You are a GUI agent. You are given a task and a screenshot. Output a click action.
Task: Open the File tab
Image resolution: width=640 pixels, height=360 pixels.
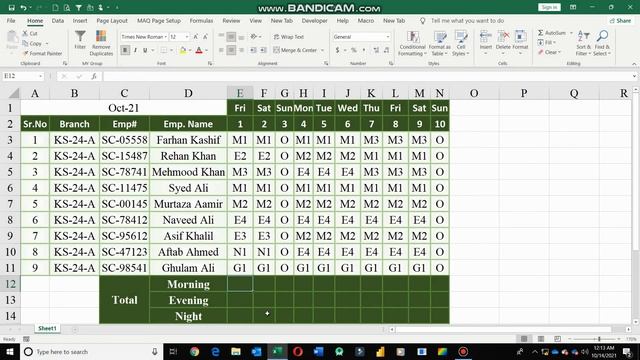tap(11, 20)
